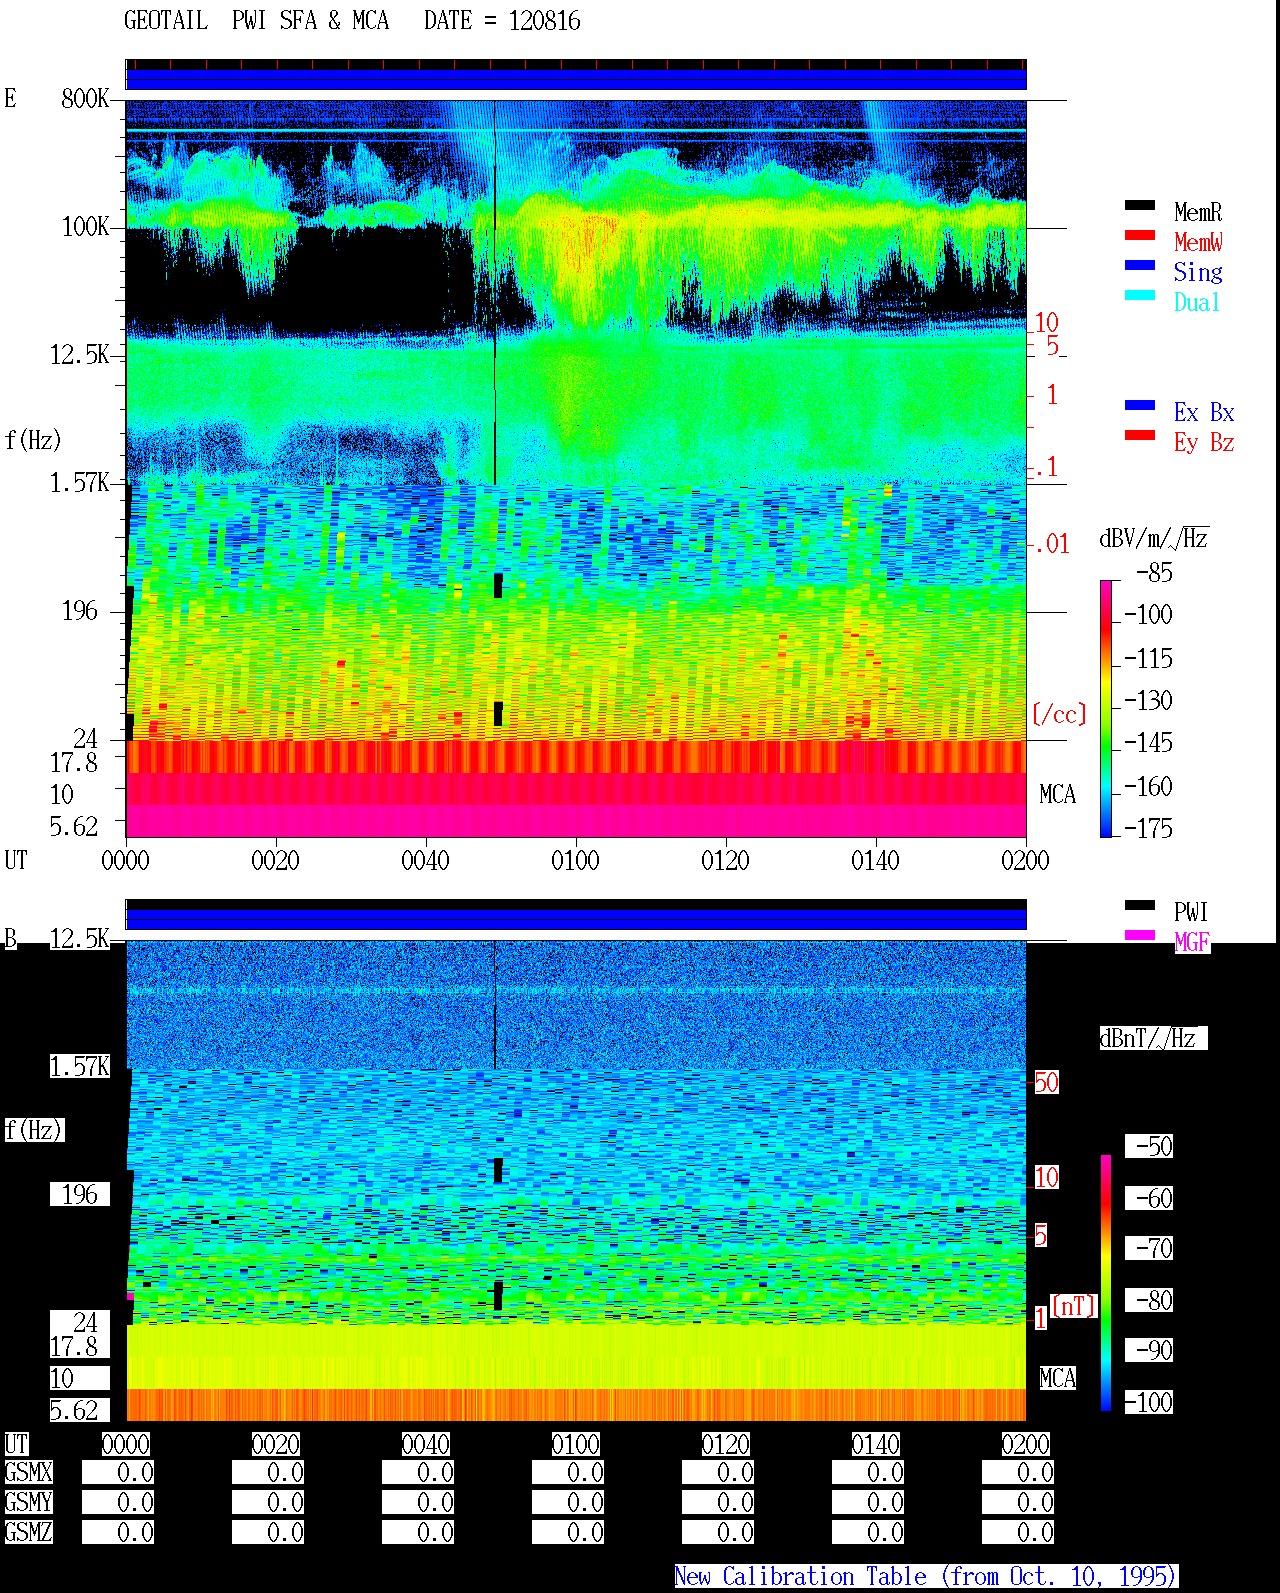
Task: Click the blue status bar above B spectrogram
Action: point(576,918)
